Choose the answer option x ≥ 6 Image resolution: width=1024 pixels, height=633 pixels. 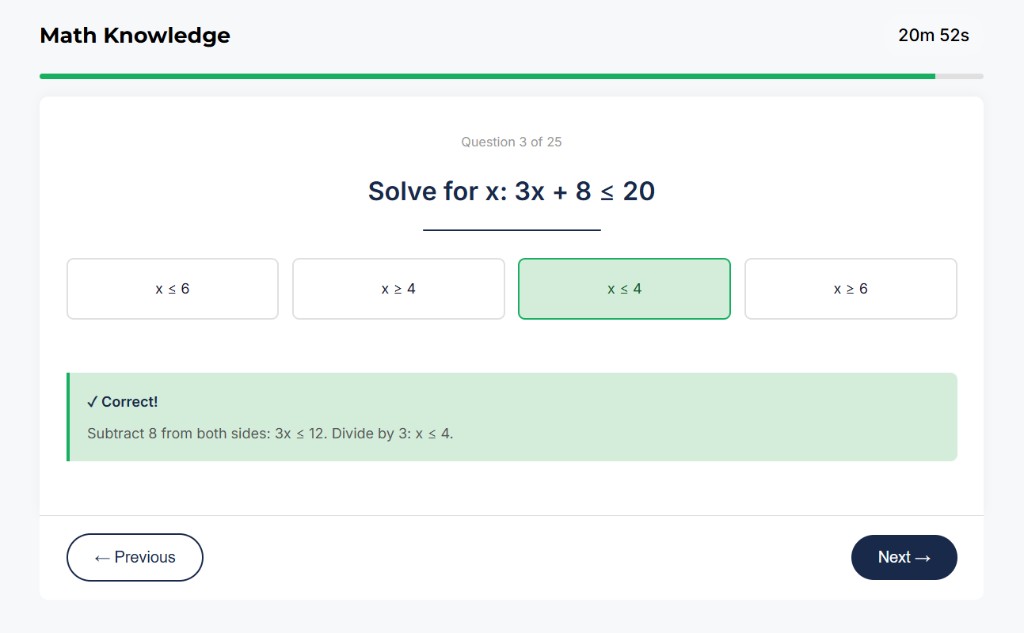pos(850,288)
